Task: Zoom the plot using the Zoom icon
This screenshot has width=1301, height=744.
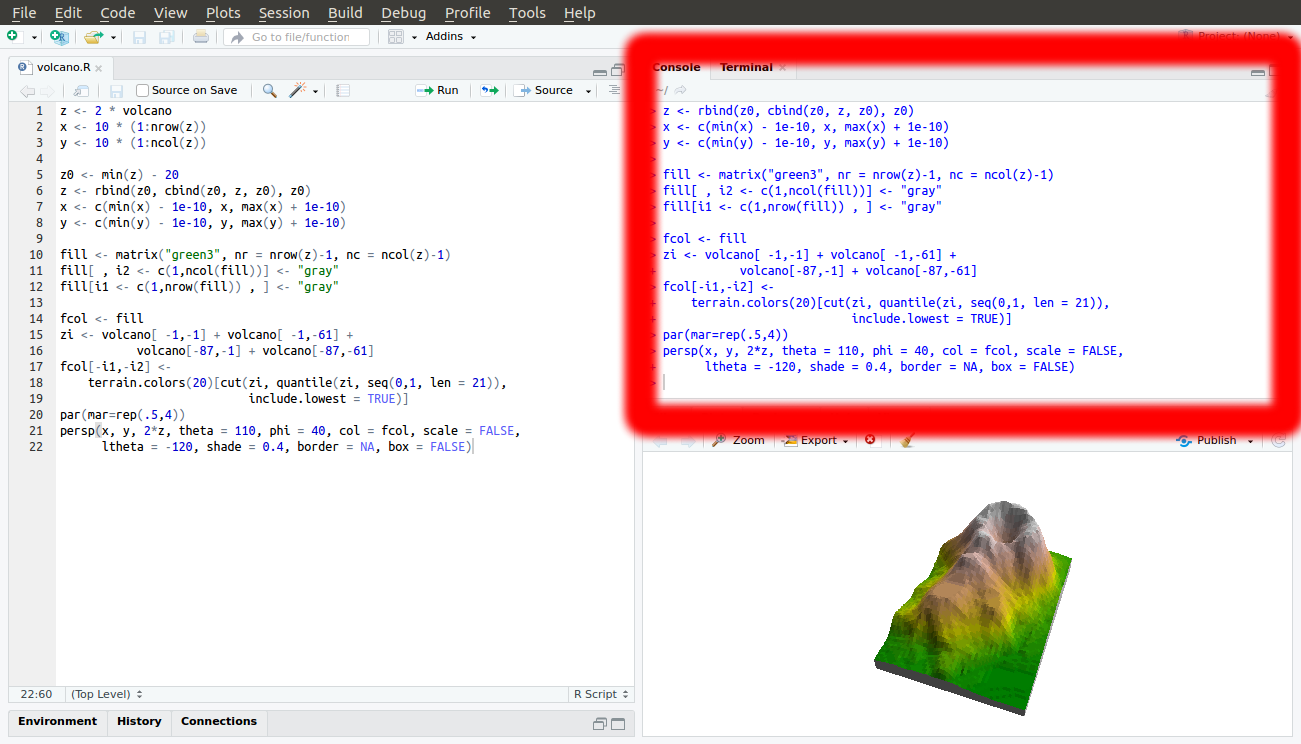Action: point(738,440)
